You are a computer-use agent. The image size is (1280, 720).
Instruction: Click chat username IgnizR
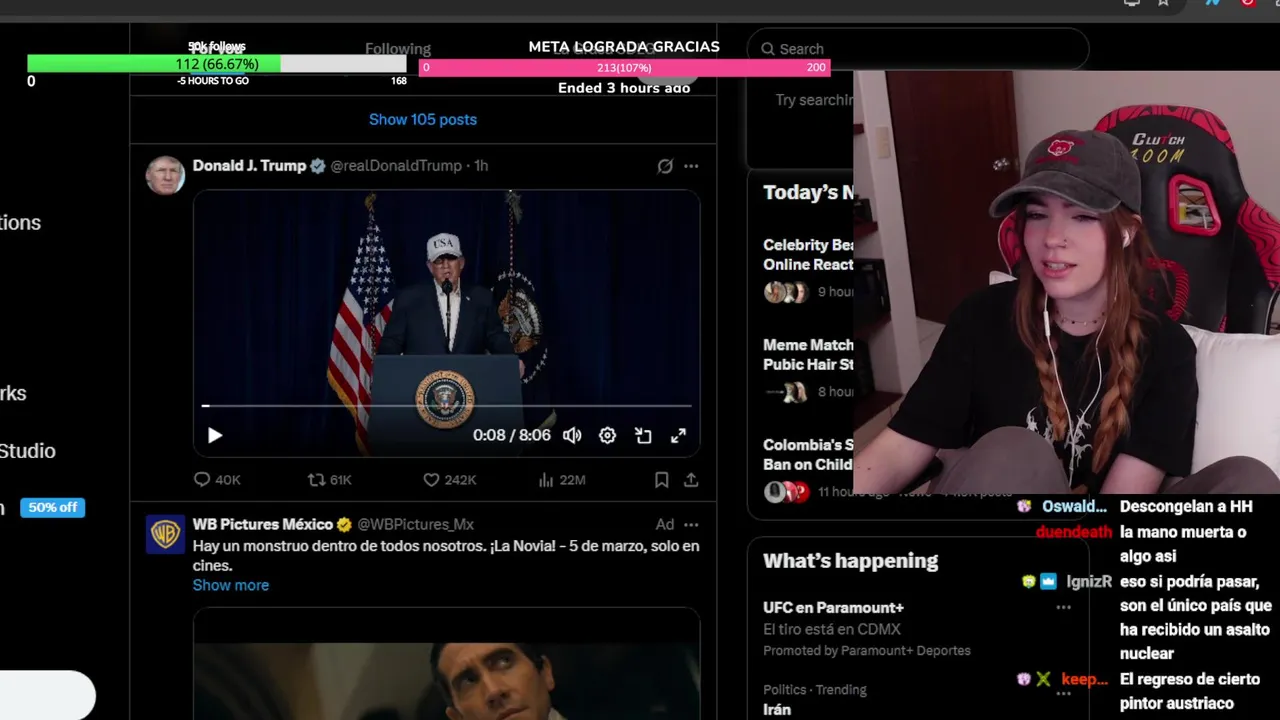click(1088, 581)
